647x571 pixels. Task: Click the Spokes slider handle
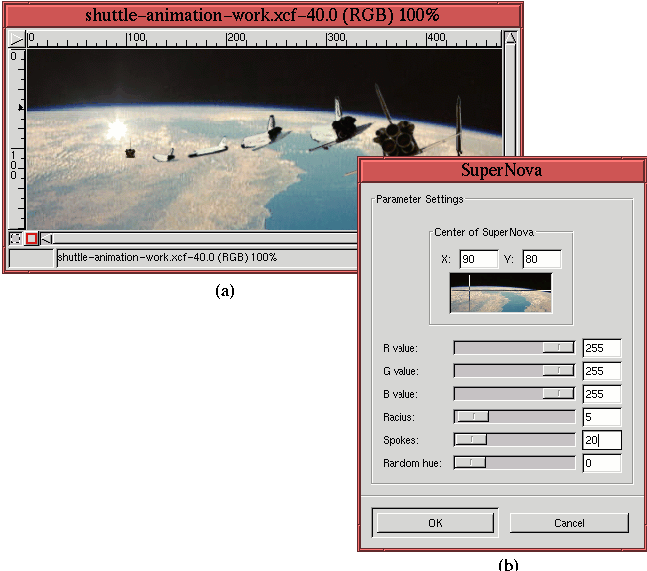coord(471,440)
